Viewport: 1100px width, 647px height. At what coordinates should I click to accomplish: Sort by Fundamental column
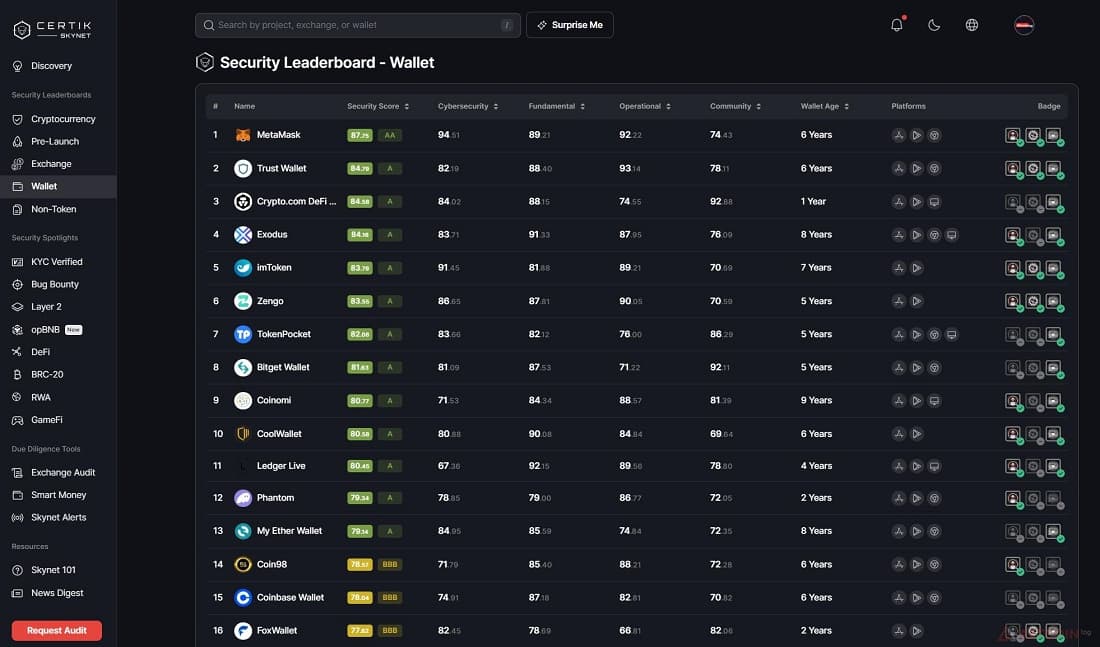click(557, 106)
